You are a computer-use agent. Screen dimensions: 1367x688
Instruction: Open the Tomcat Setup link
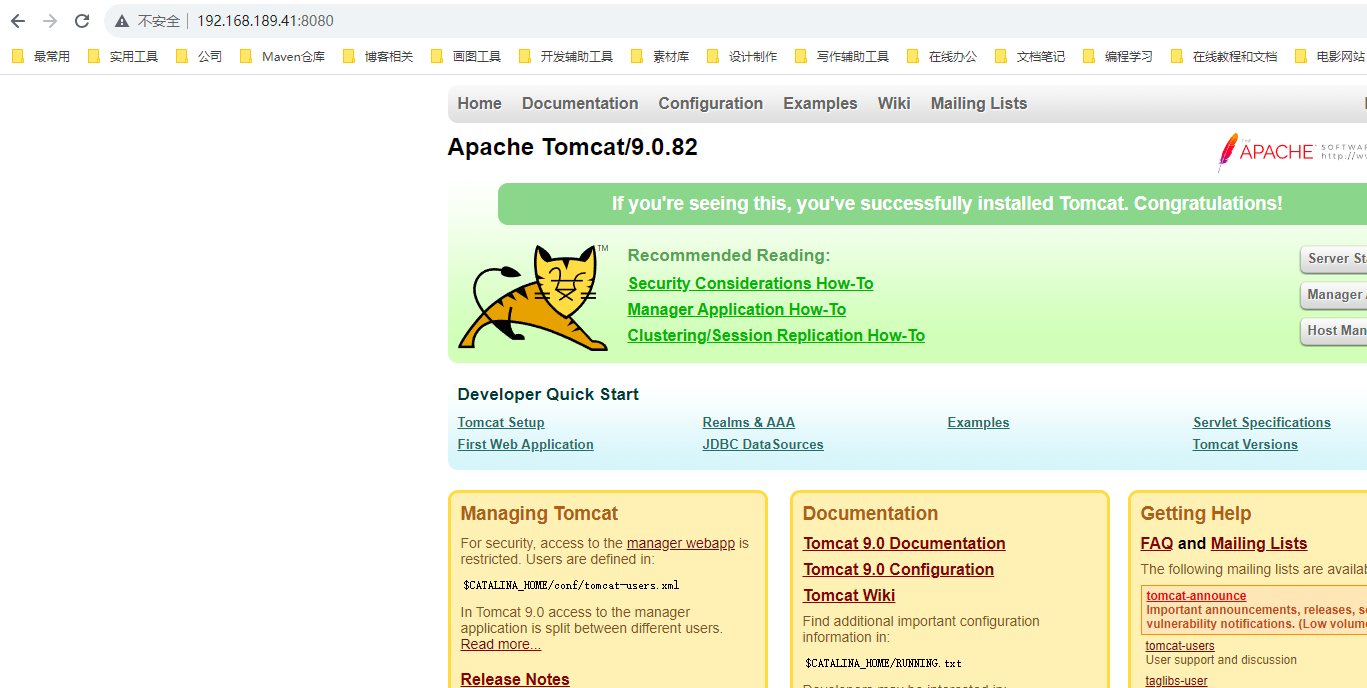click(x=501, y=422)
